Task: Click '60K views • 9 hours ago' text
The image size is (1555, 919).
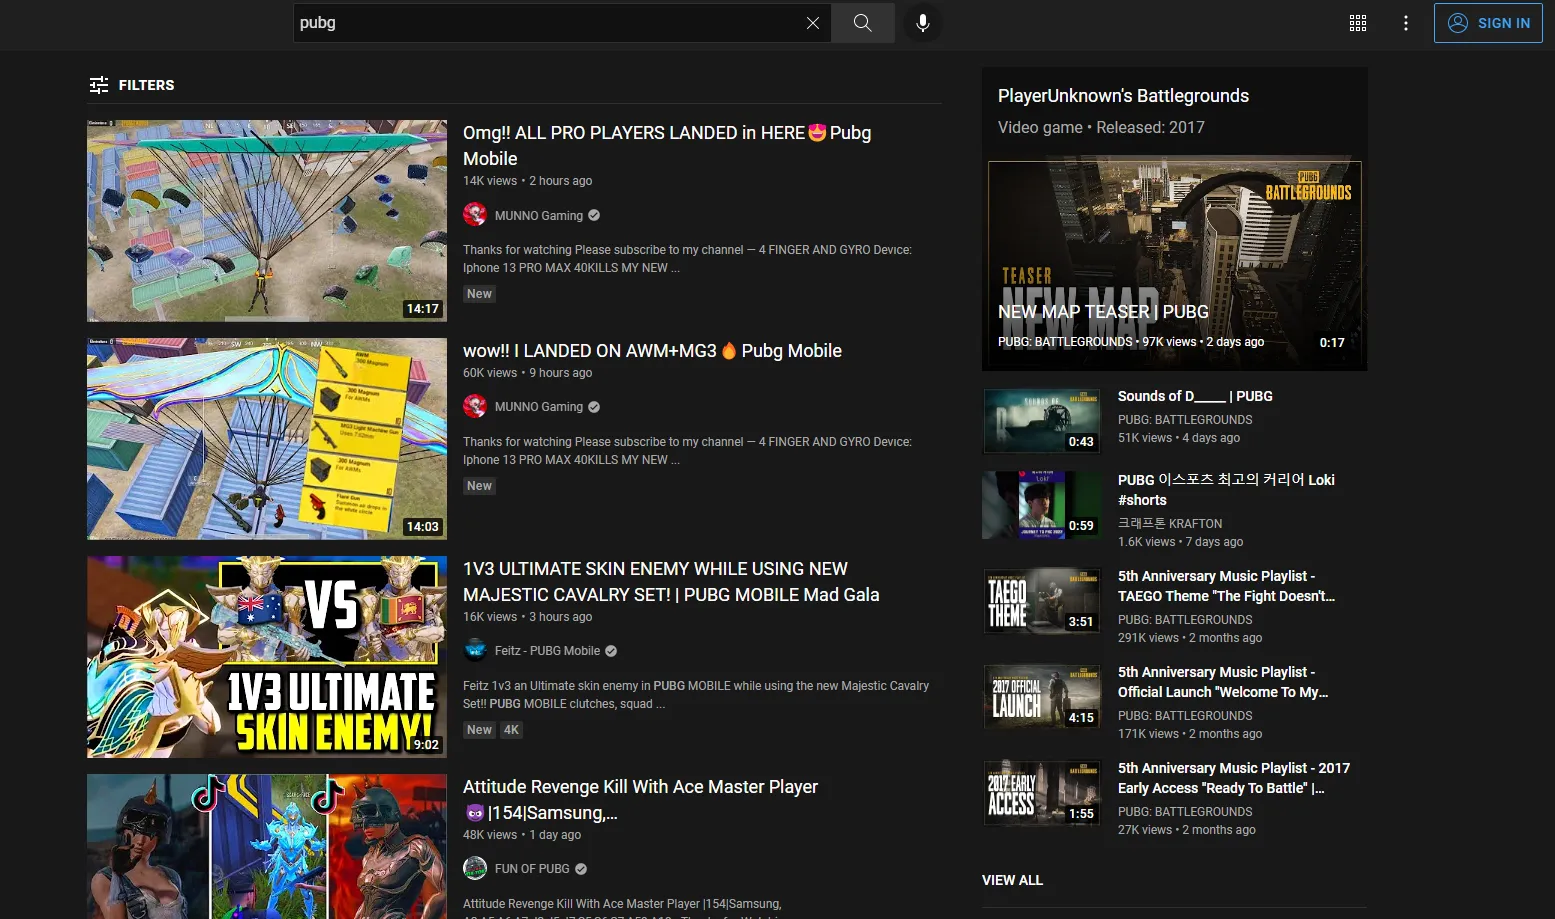Action: (527, 373)
